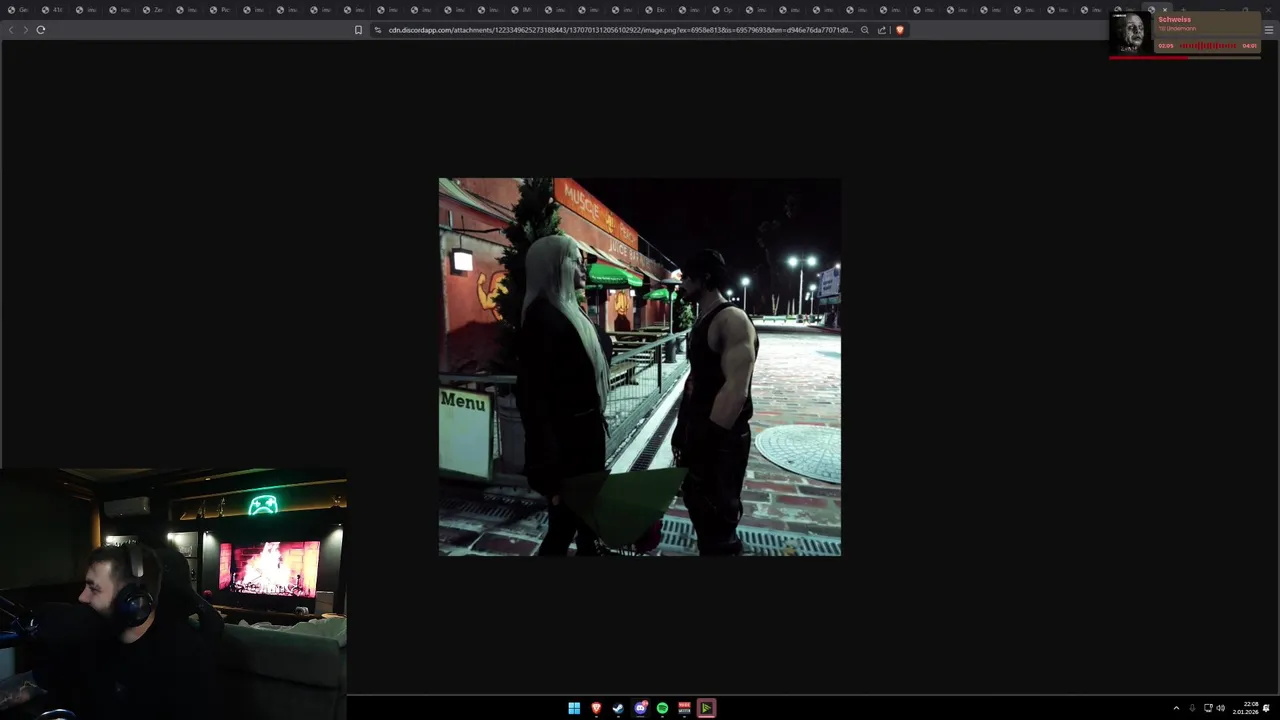Open the browser hamburger menu

click(x=1269, y=30)
